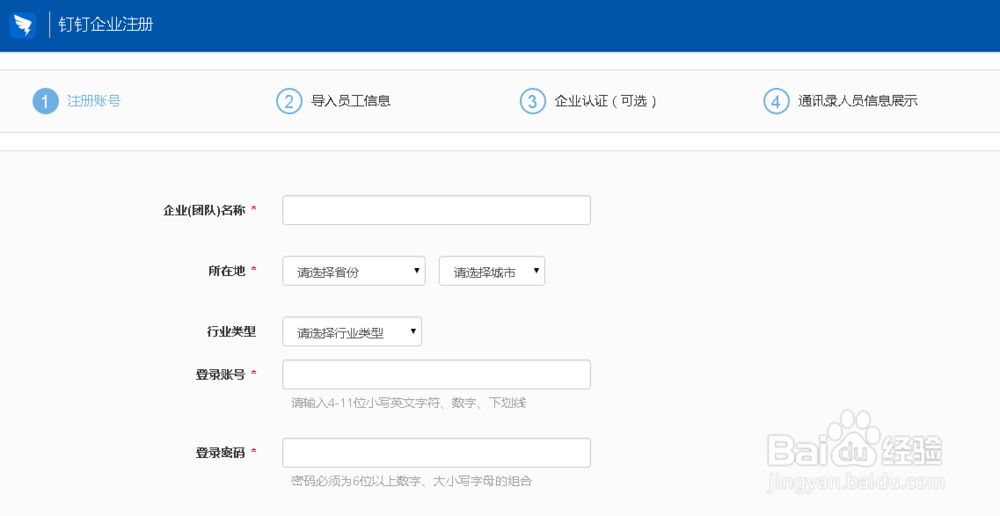Click the 所在地 field label
The width and height of the screenshot is (1000, 516).
[226, 270]
